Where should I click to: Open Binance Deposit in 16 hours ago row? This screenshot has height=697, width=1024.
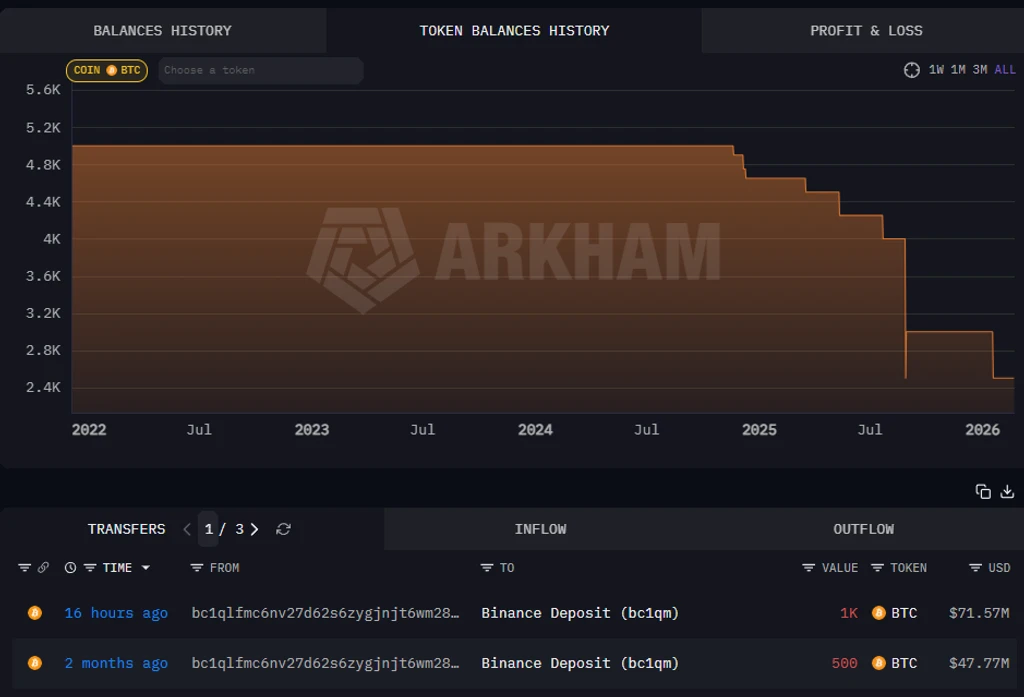pyautogui.click(x=580, y=613)
